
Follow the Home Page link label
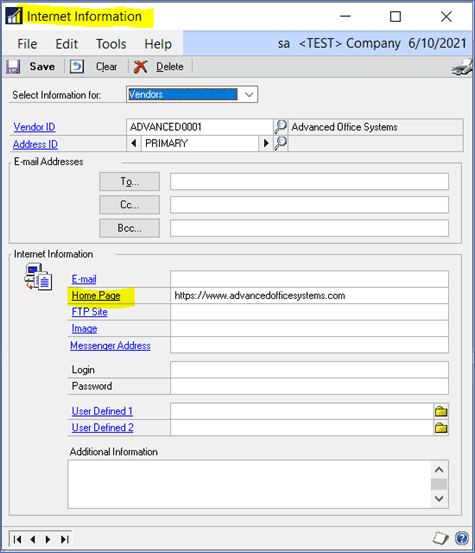point(96,296)
